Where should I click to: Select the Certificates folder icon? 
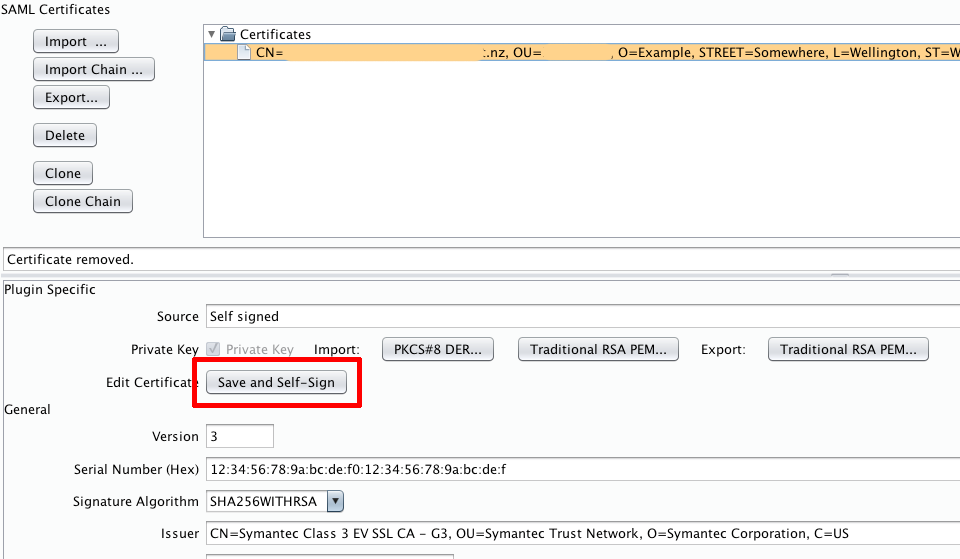pyautogui.click(x=228, y=34)
